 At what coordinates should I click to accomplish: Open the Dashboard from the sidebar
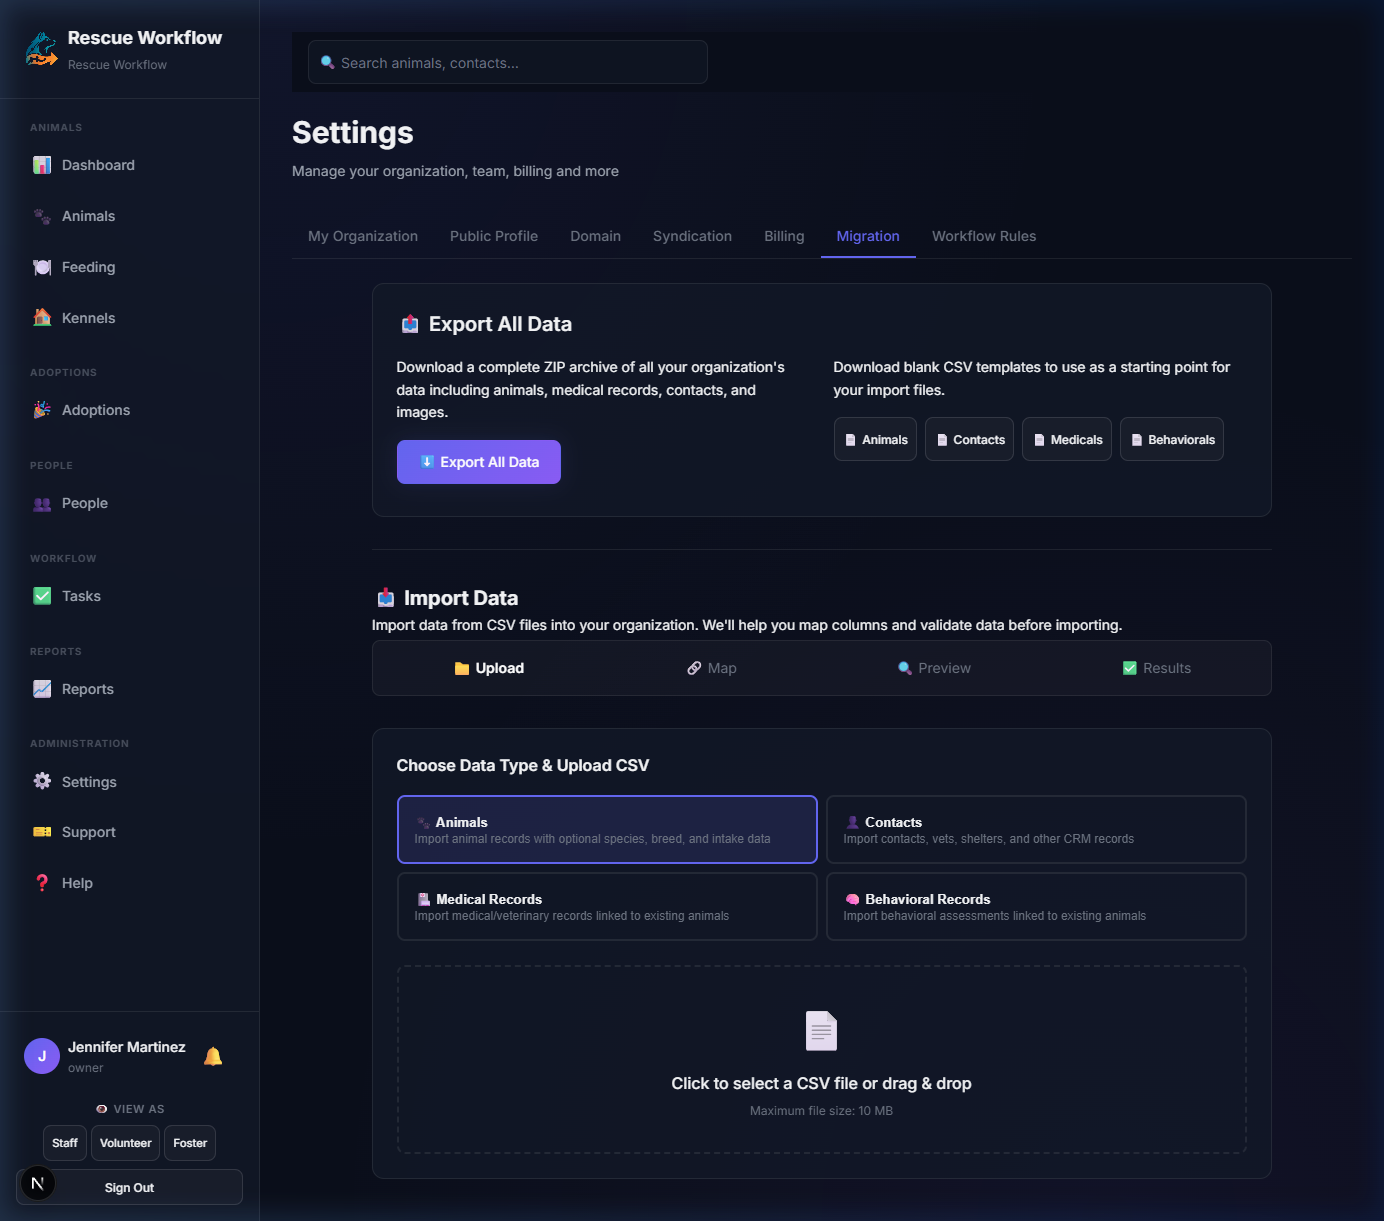click(x=98, y=165)
